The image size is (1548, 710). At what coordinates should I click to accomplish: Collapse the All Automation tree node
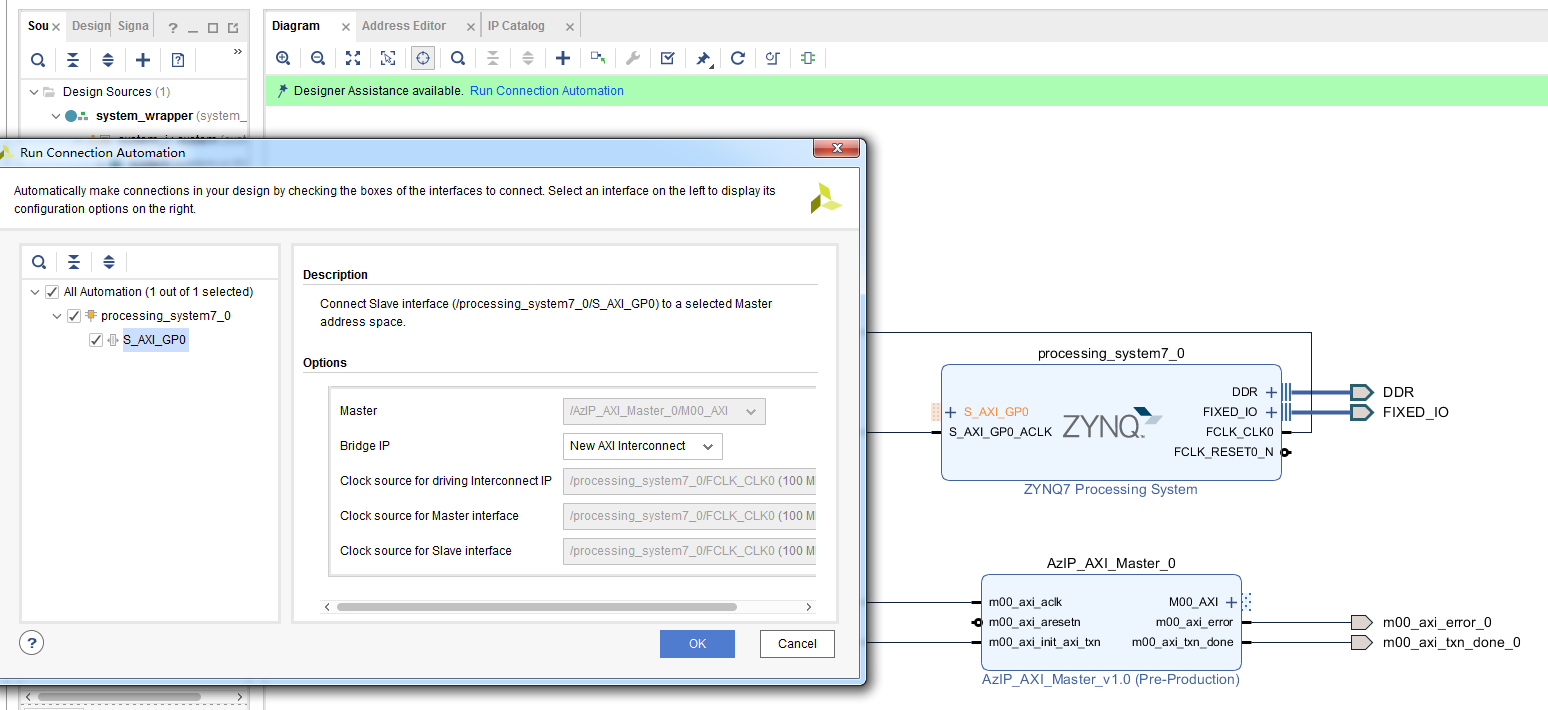coord(35,292)
